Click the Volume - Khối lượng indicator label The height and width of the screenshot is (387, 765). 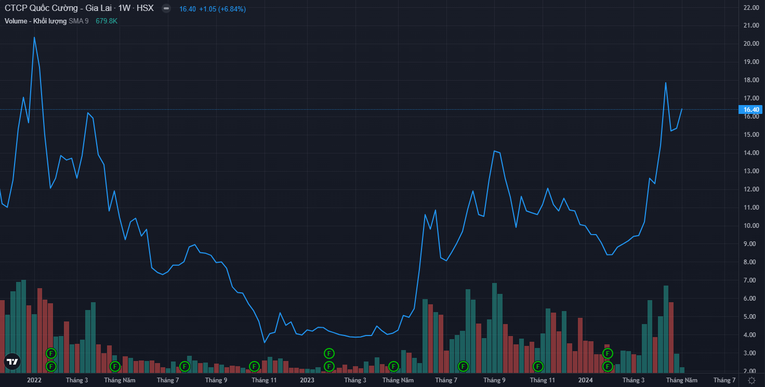tap(35, 21)
